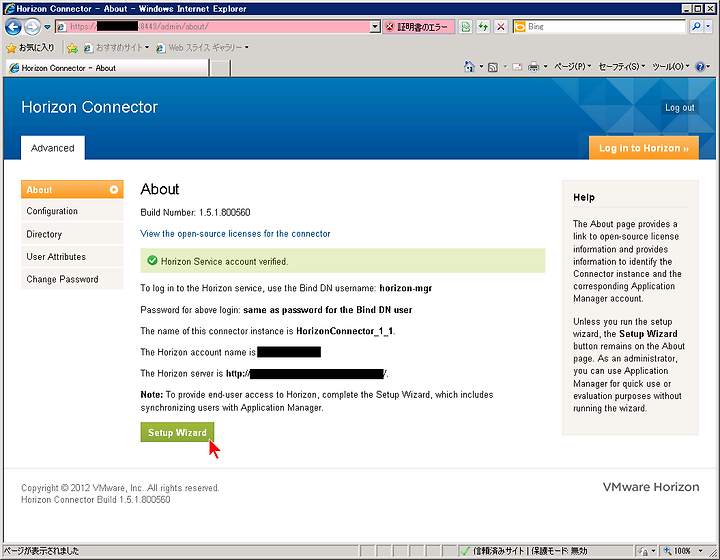This screenshot has height=560, width=720.
Task: Open the Tools (O) menu
Action: 671,67
